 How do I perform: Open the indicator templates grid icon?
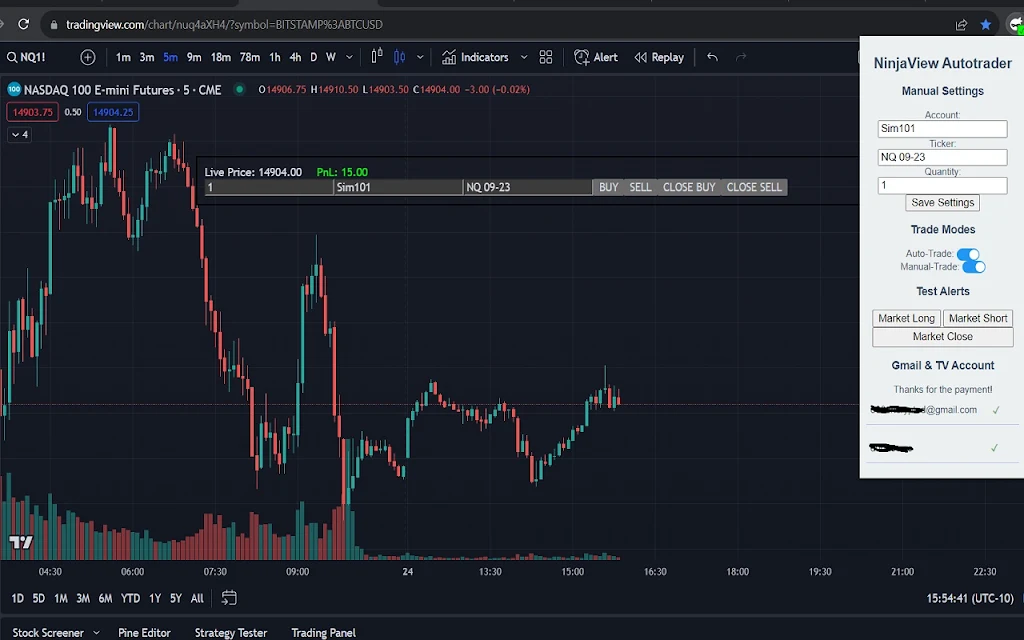tap(546, 57)
